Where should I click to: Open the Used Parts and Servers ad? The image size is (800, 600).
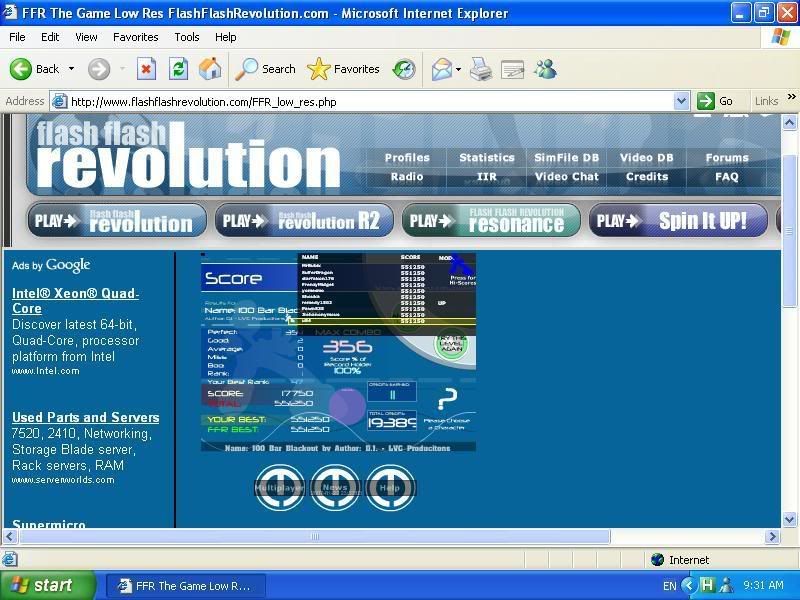(85, 417)
